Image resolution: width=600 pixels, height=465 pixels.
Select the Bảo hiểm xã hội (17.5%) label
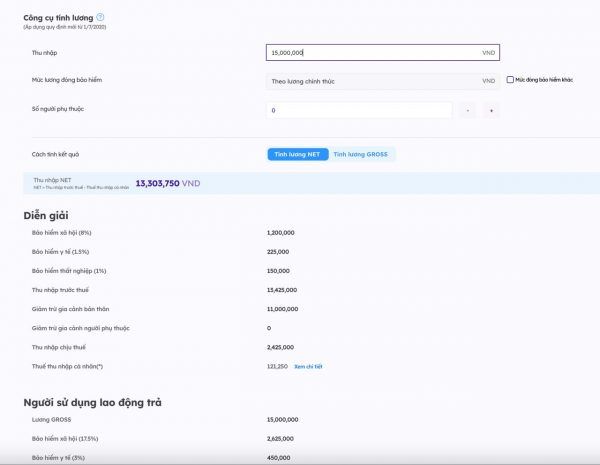[65, 439]
